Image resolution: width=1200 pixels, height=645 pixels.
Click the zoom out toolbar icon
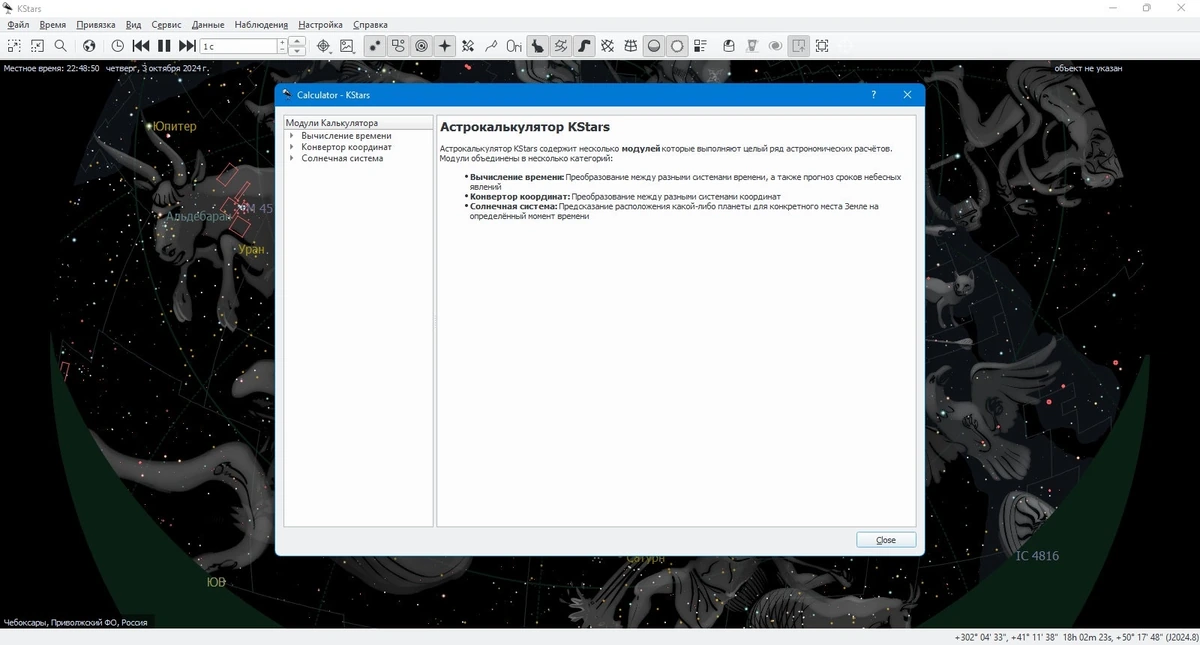click(37, 46)
